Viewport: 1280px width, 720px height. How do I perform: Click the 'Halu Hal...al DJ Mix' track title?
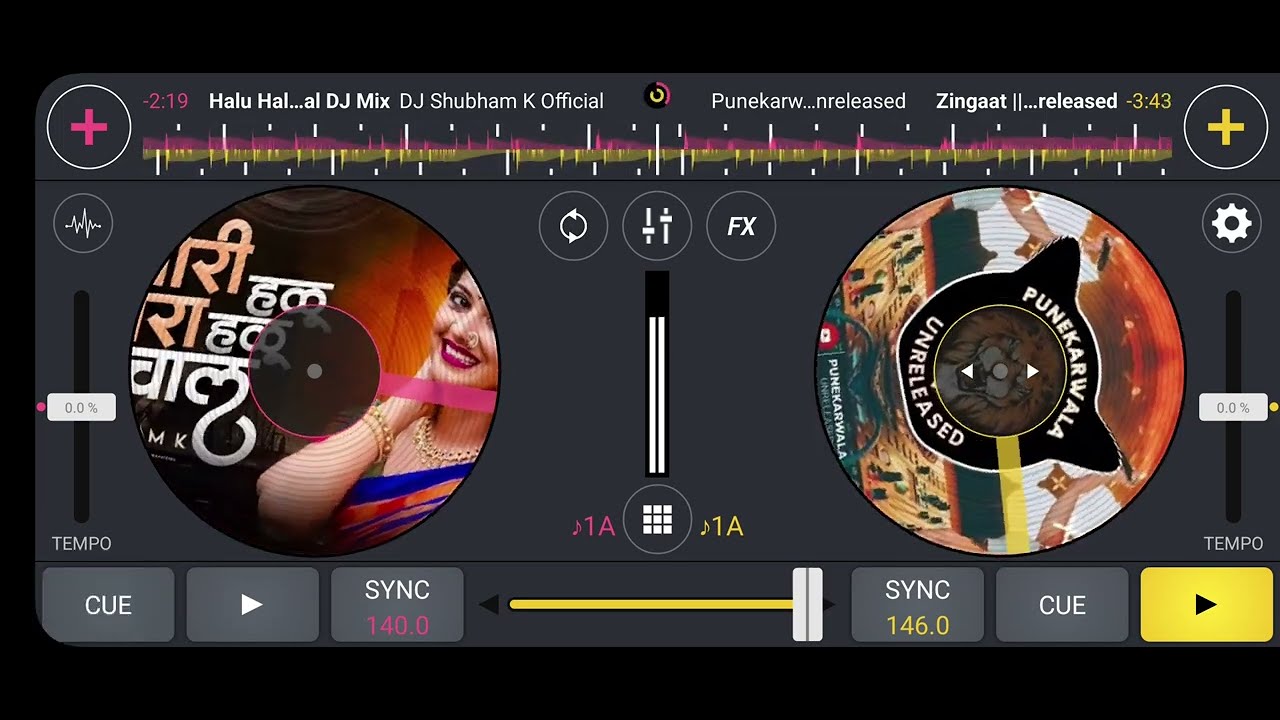[x=299, y=101]
